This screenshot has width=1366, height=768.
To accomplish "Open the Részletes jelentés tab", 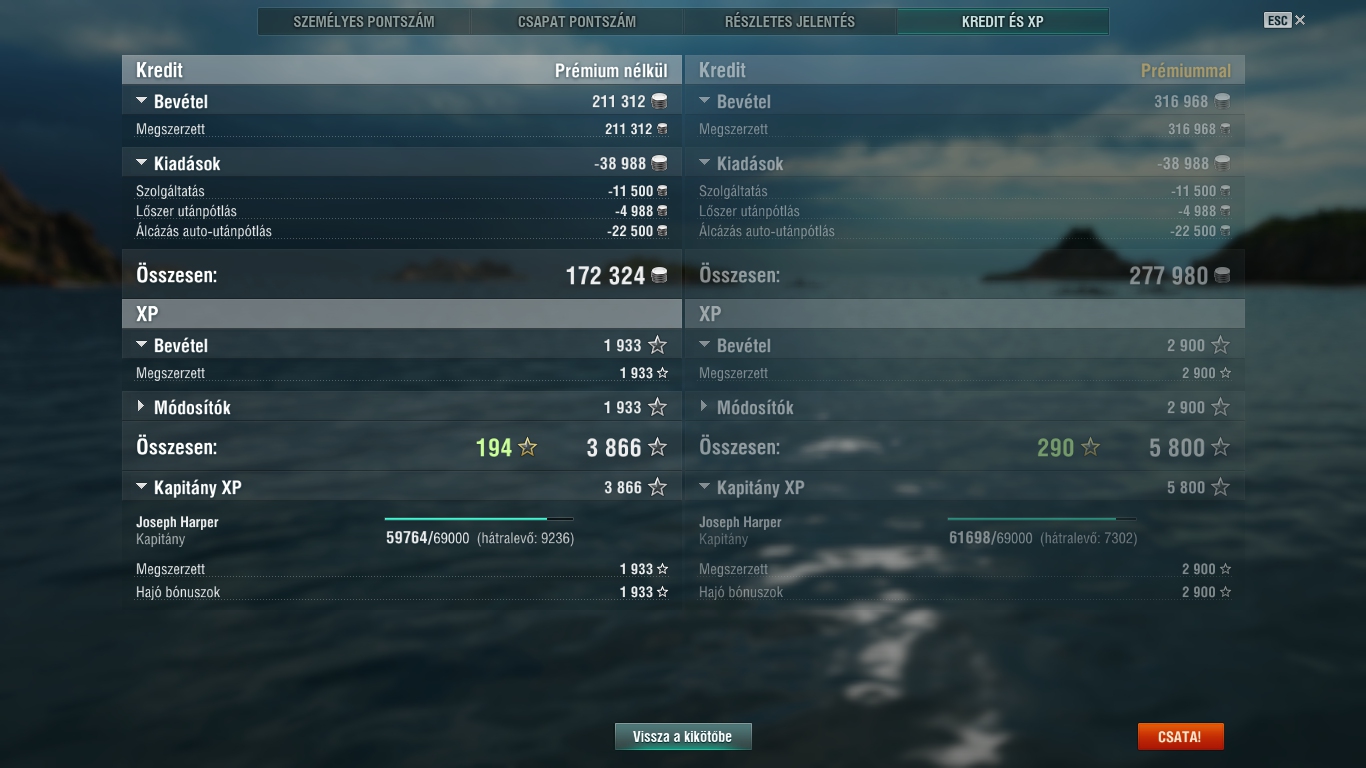I will [x=790, y=21].
